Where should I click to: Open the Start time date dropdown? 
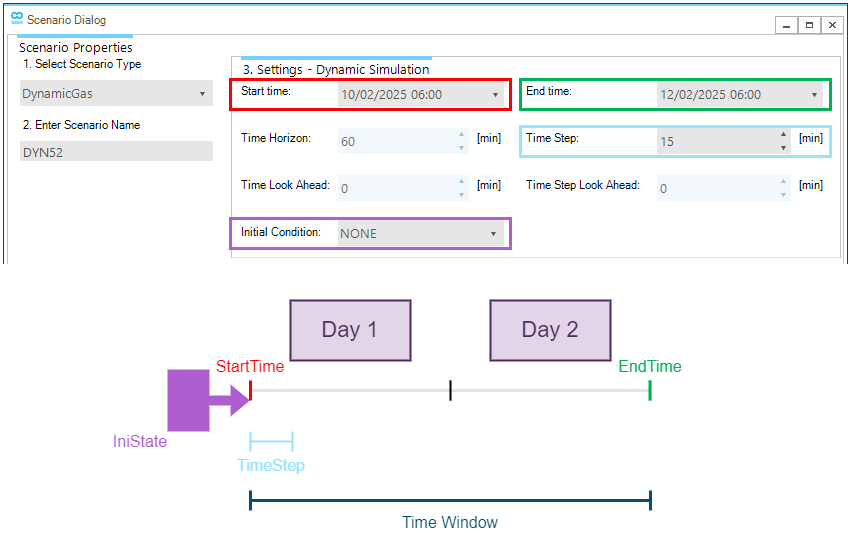click(495, 95)
